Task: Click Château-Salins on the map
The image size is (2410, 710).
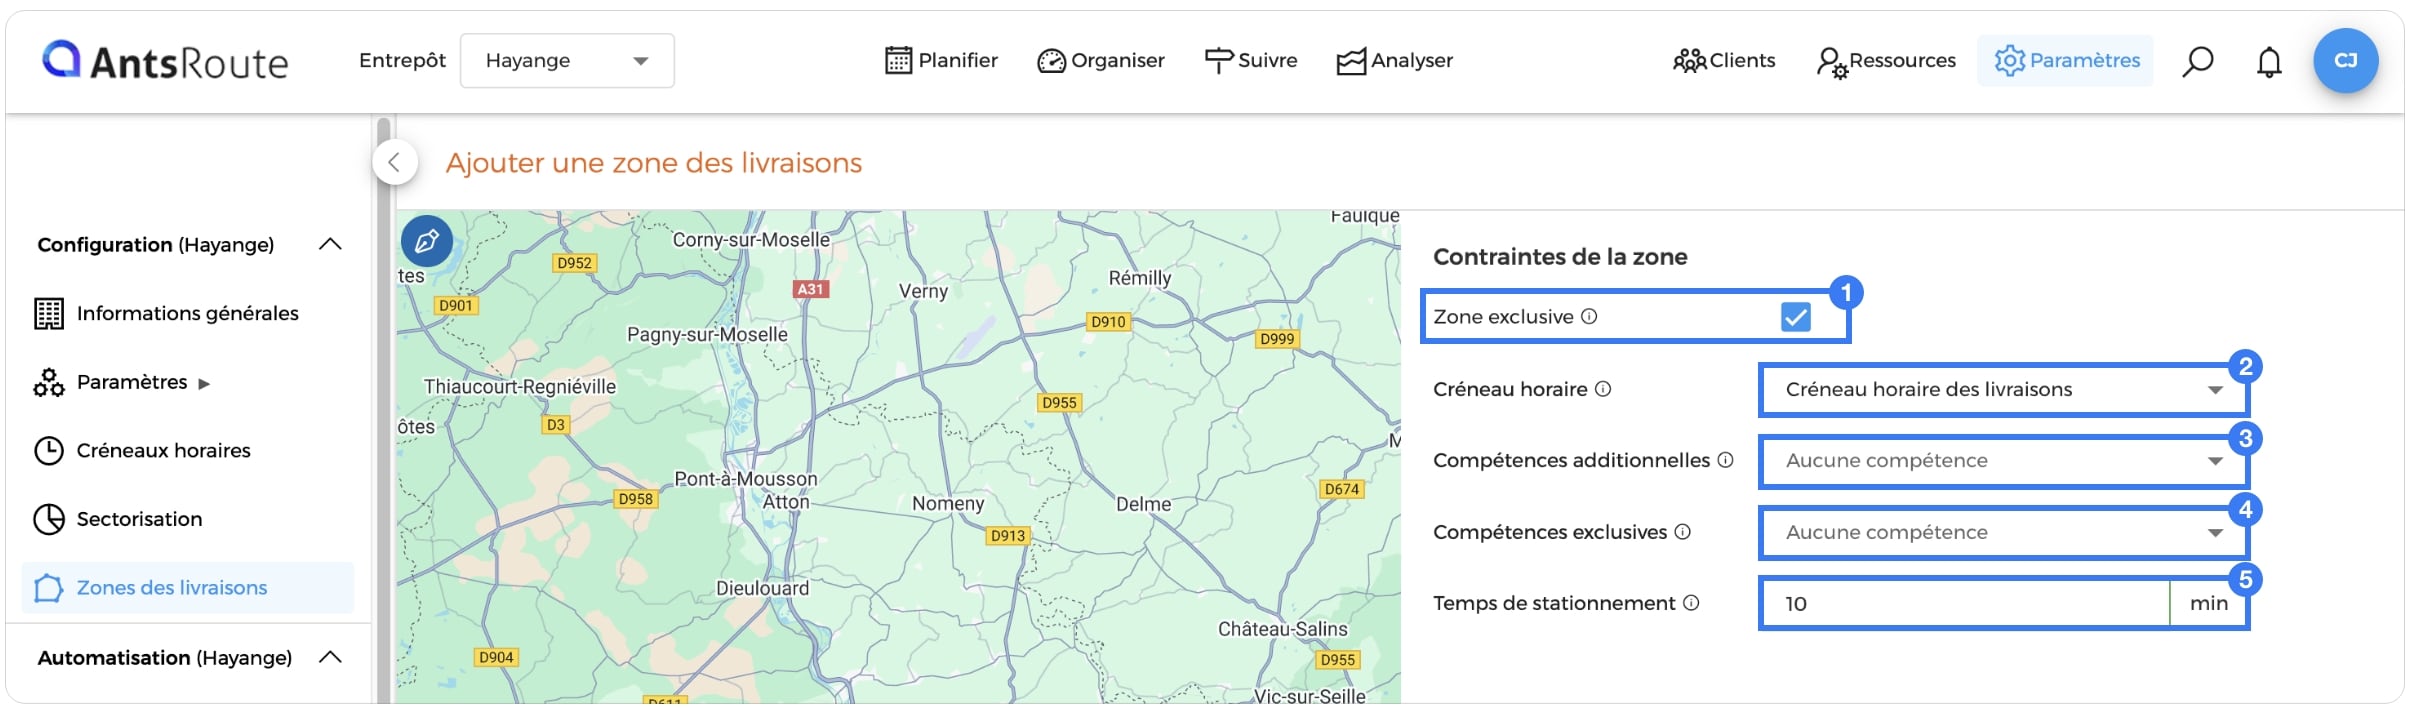Action: coord(1282,629)
